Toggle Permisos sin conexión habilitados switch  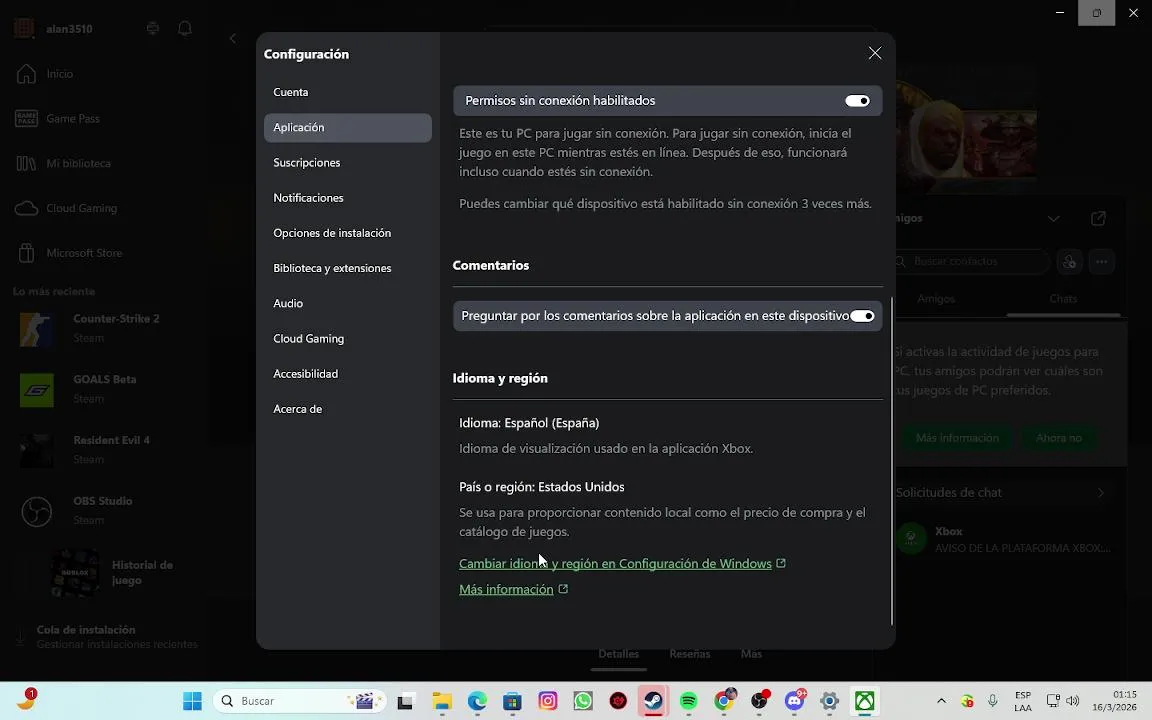(857, 101)
